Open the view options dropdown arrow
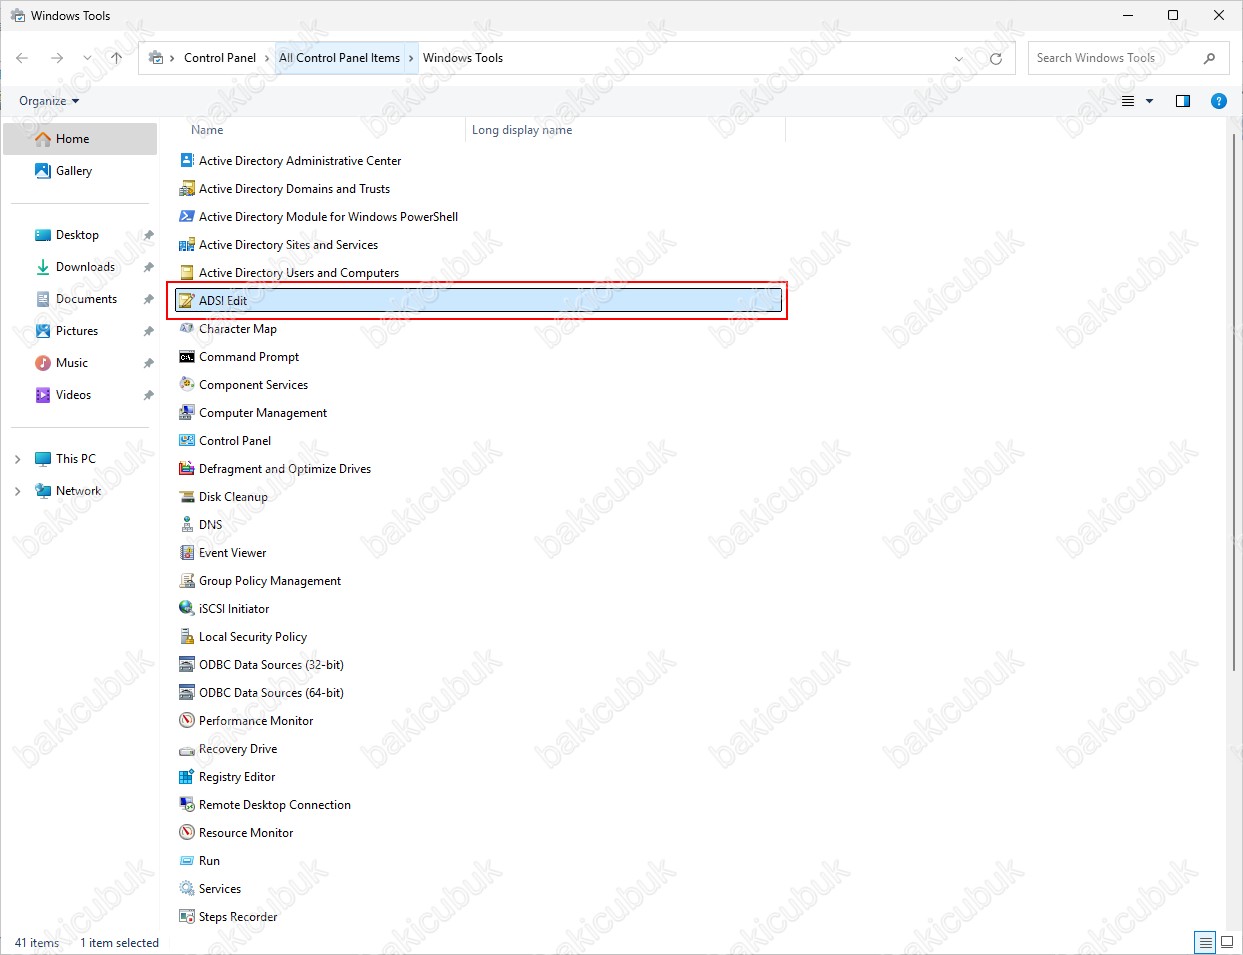Screen dimensions: 1243x955 (1149, 101)
